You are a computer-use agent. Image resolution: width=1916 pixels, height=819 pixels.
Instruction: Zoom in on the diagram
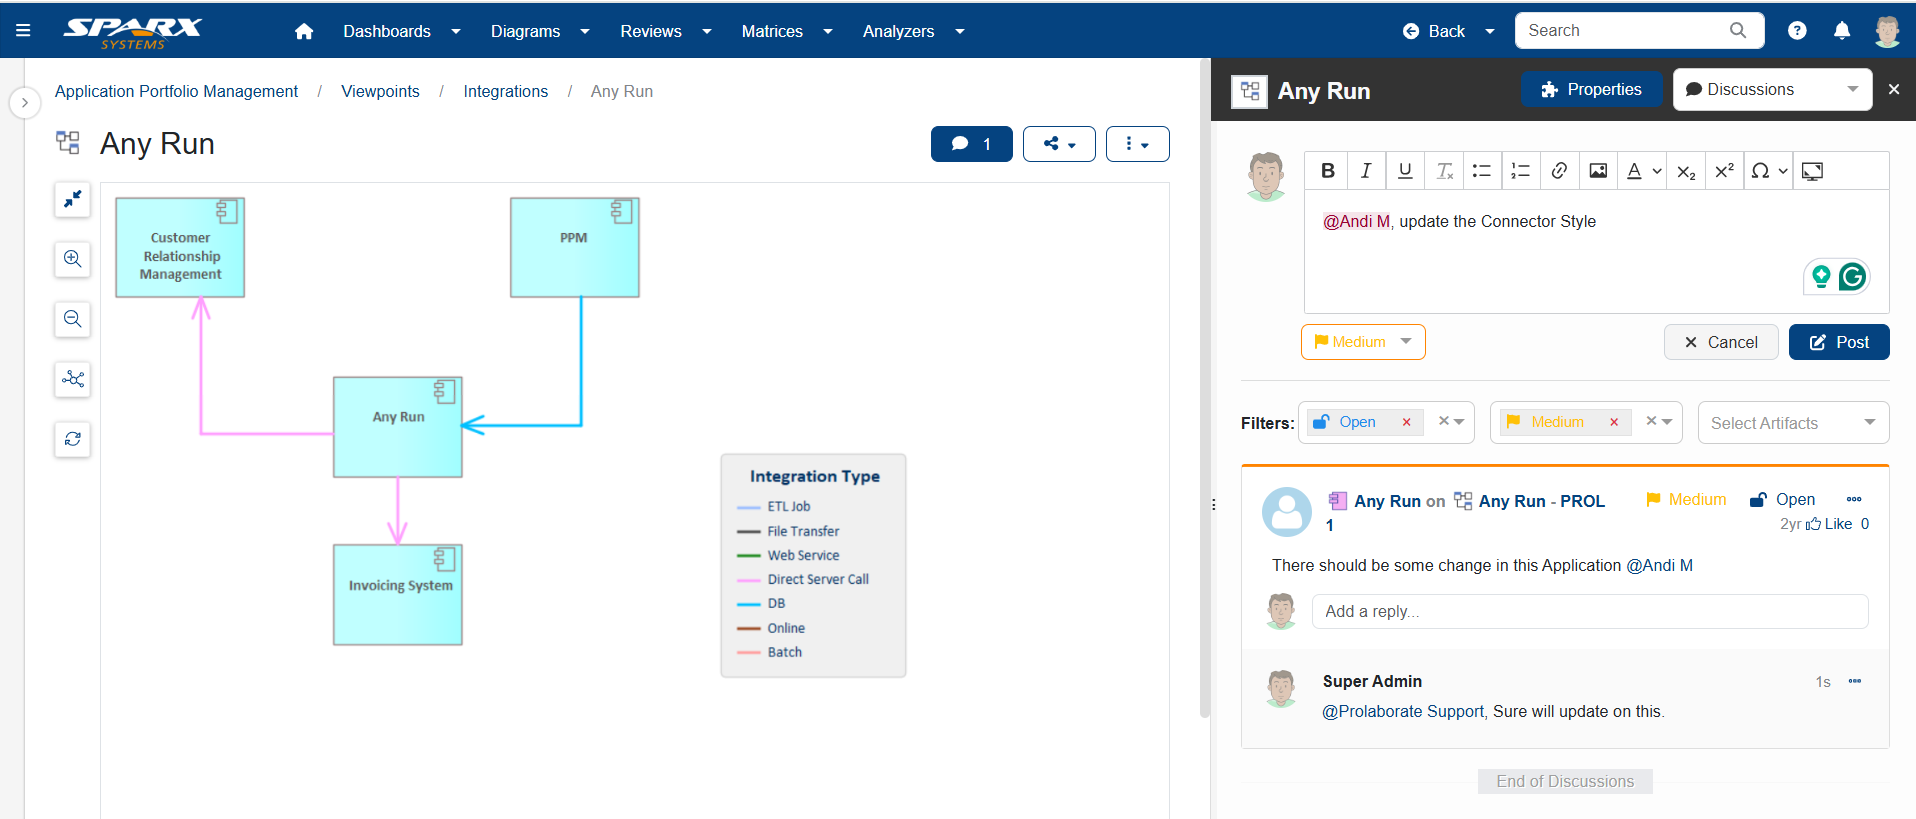(x=73, y=259)
